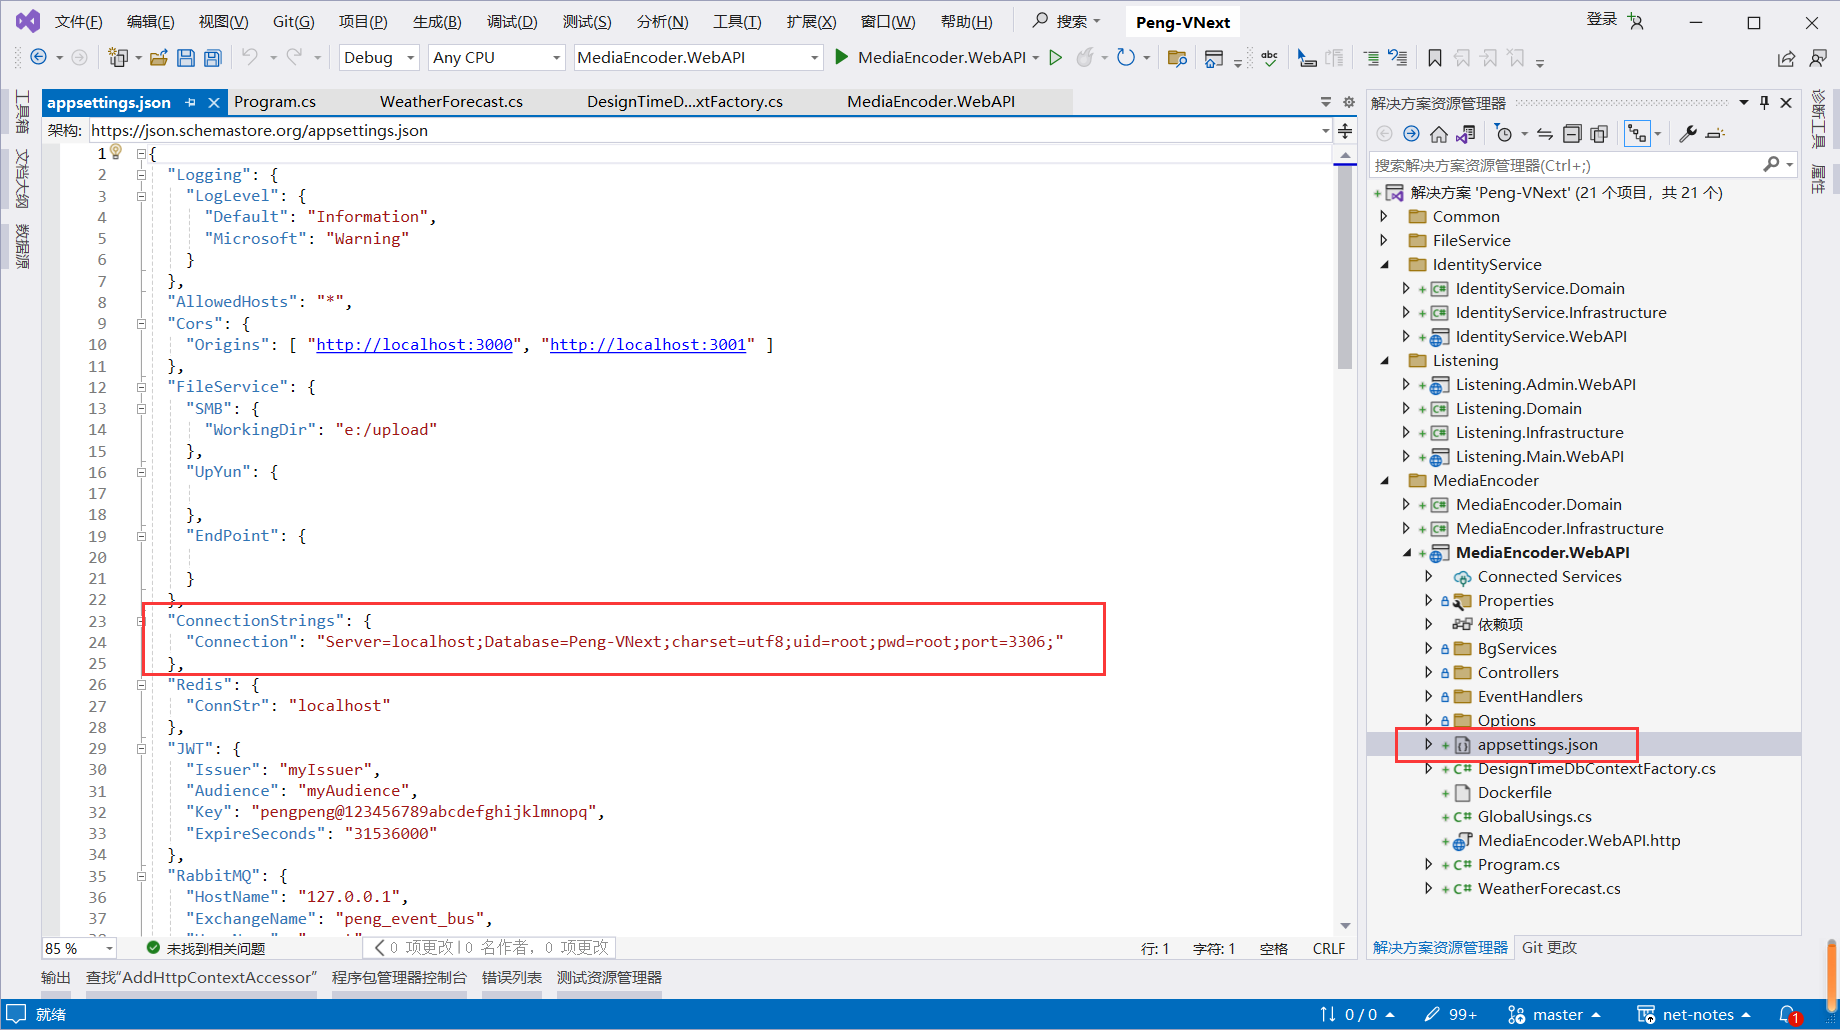Select appsettings.json in Solution Explorer
This screenshot has width=1840, height=1030.
pyautogui.click(x=1537, y=745)
